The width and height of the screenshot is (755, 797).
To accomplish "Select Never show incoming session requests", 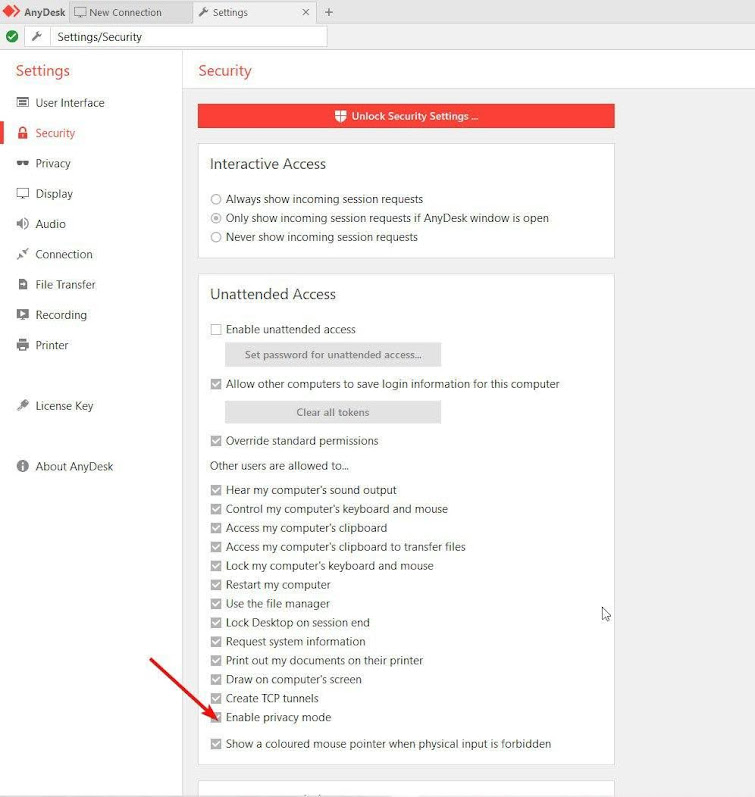I will tap(216, 237).
